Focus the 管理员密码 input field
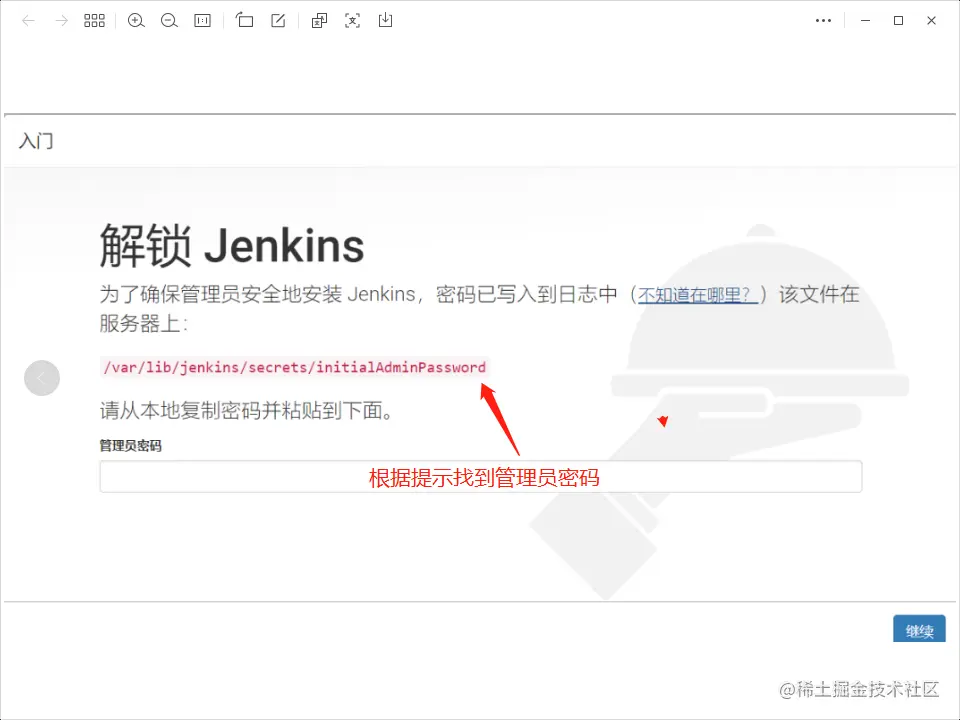960x720 pixels. pos(481,476)
